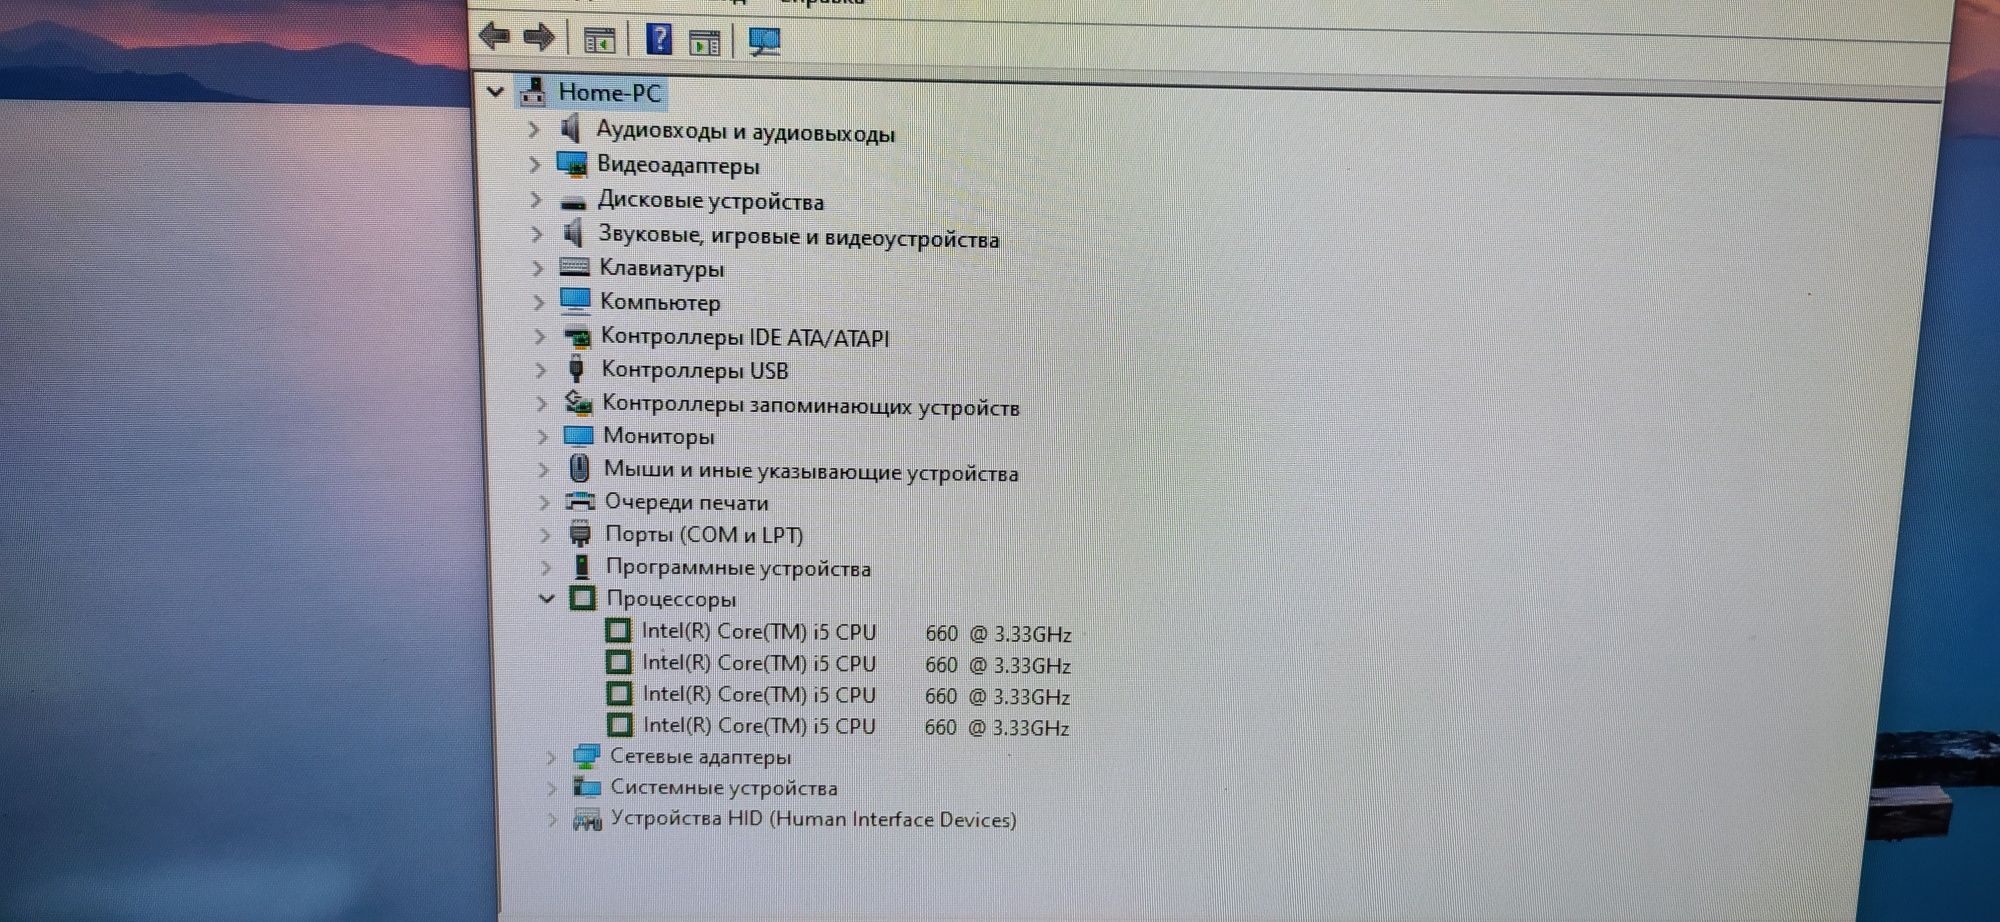Click the Видеоадаптеры display icon
This screenshot has height=922, width=2000.
(x=572, y=163)
